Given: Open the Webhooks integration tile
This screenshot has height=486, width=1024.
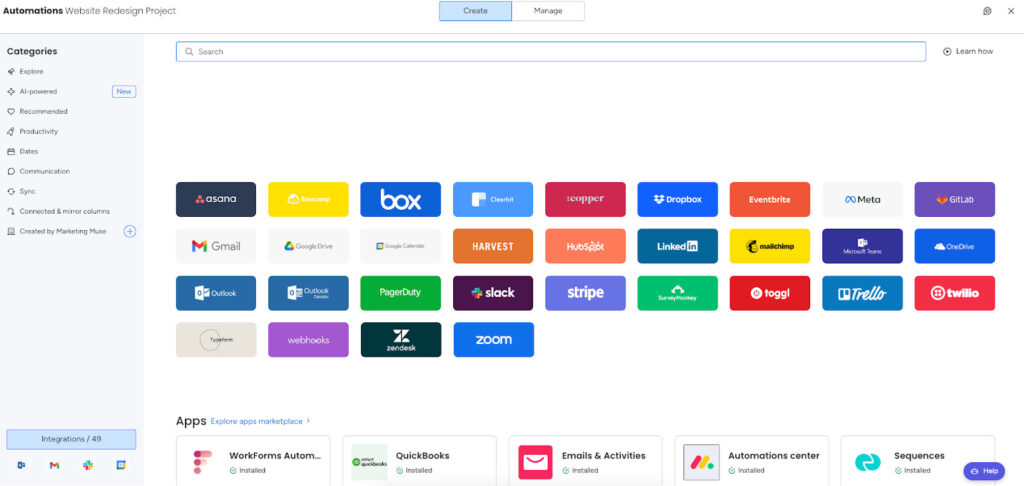Looking at the screenshot, I should 308,340.
